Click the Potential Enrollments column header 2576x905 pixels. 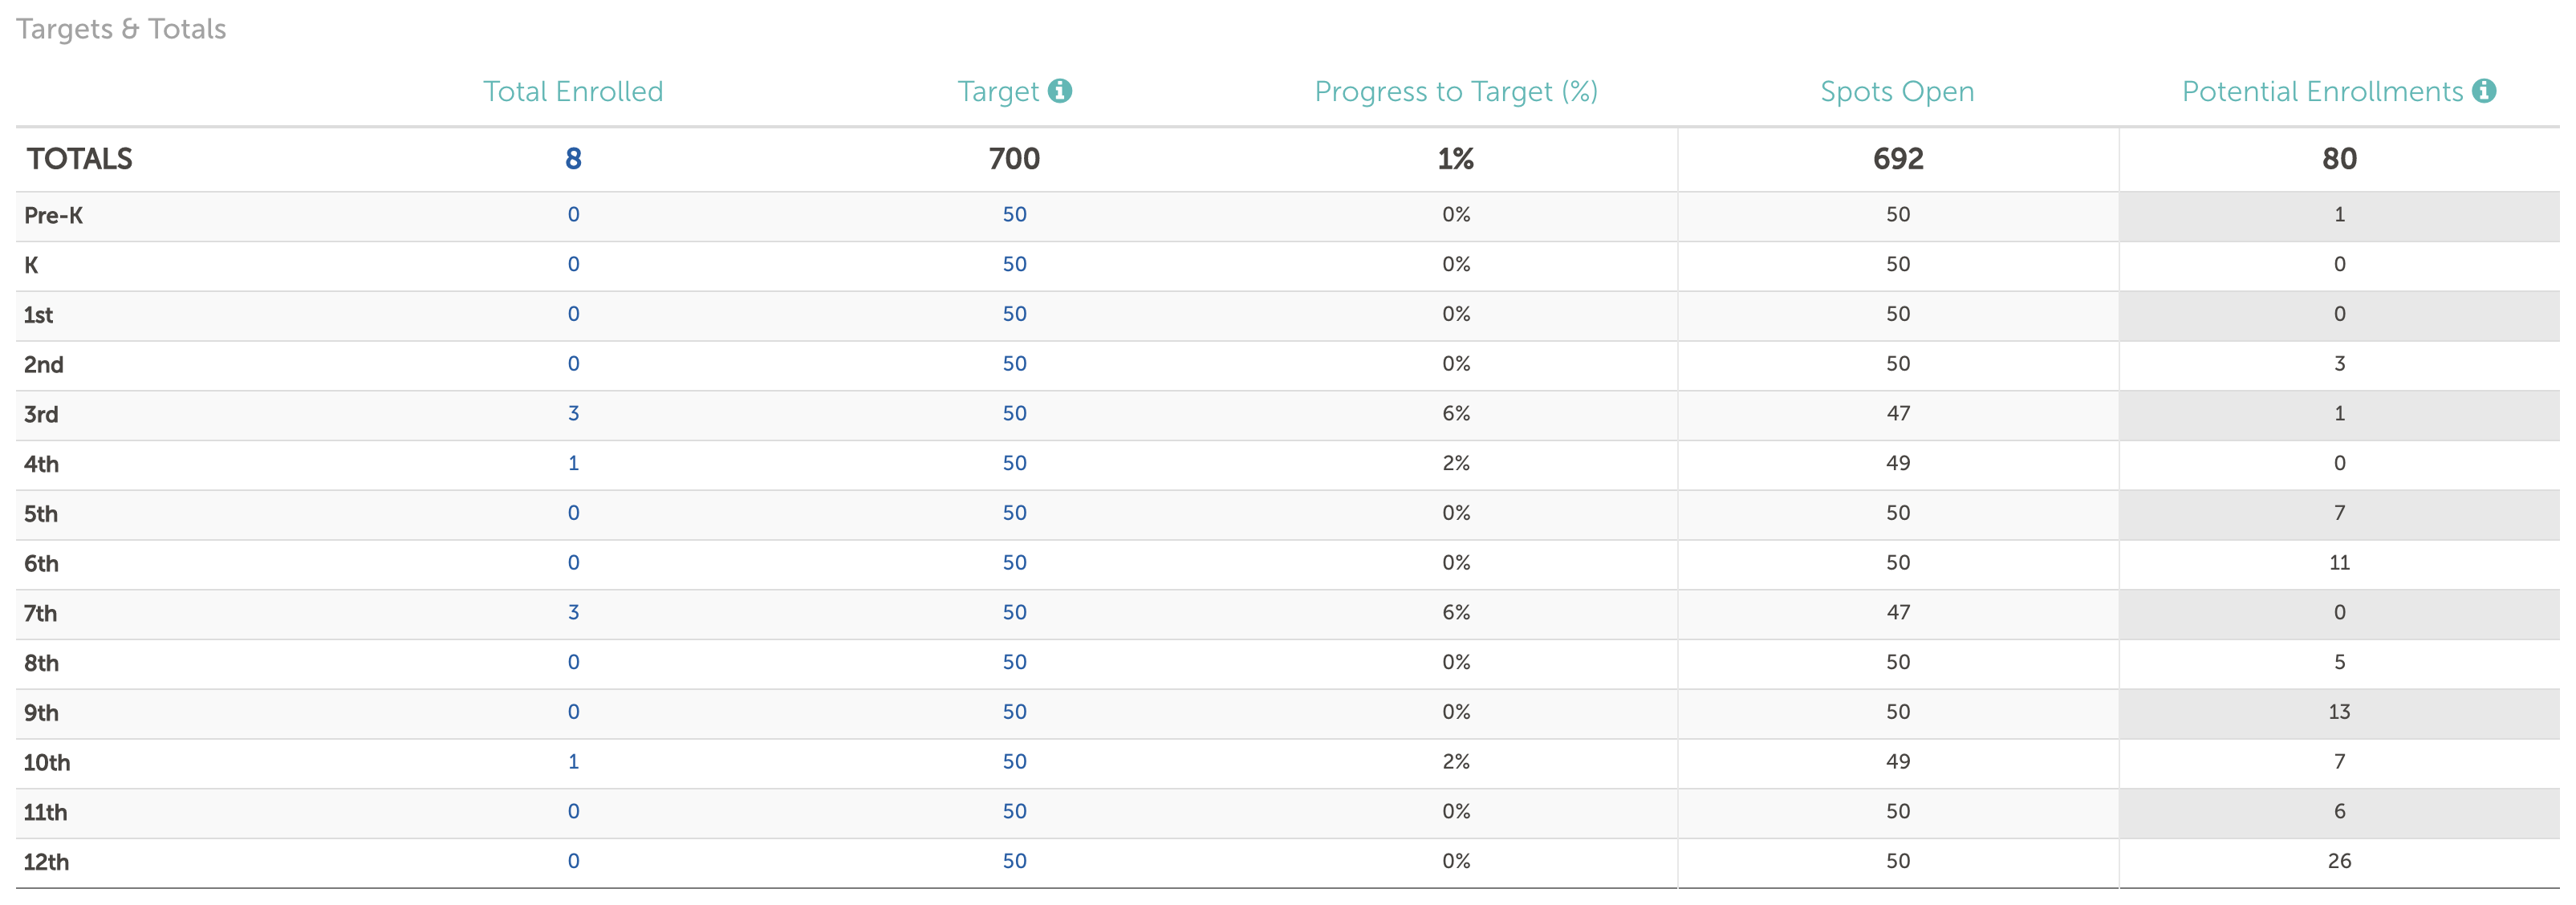click(x=2322, y=92)
